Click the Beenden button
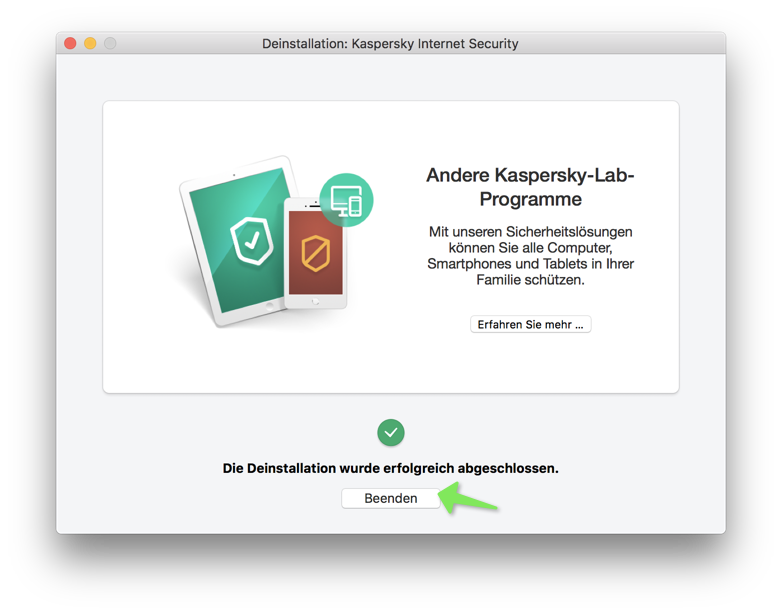782x614 pixels. (x=391, y=498)
